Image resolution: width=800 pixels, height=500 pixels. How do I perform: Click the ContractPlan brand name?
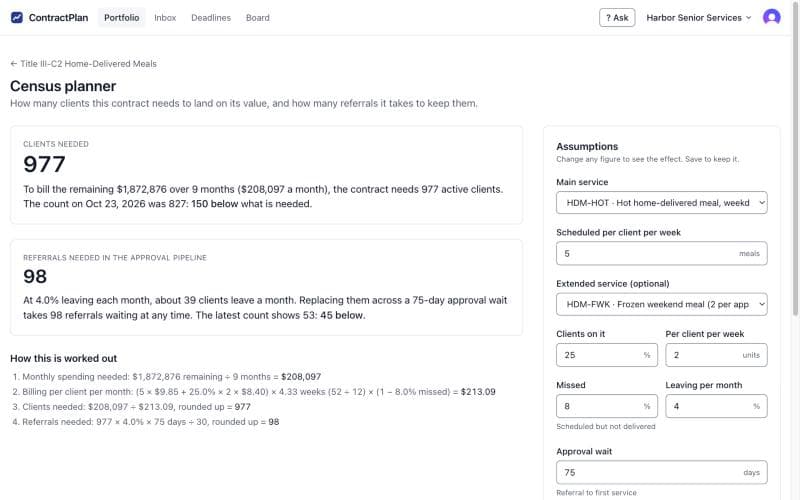click(x=58, y=17)
